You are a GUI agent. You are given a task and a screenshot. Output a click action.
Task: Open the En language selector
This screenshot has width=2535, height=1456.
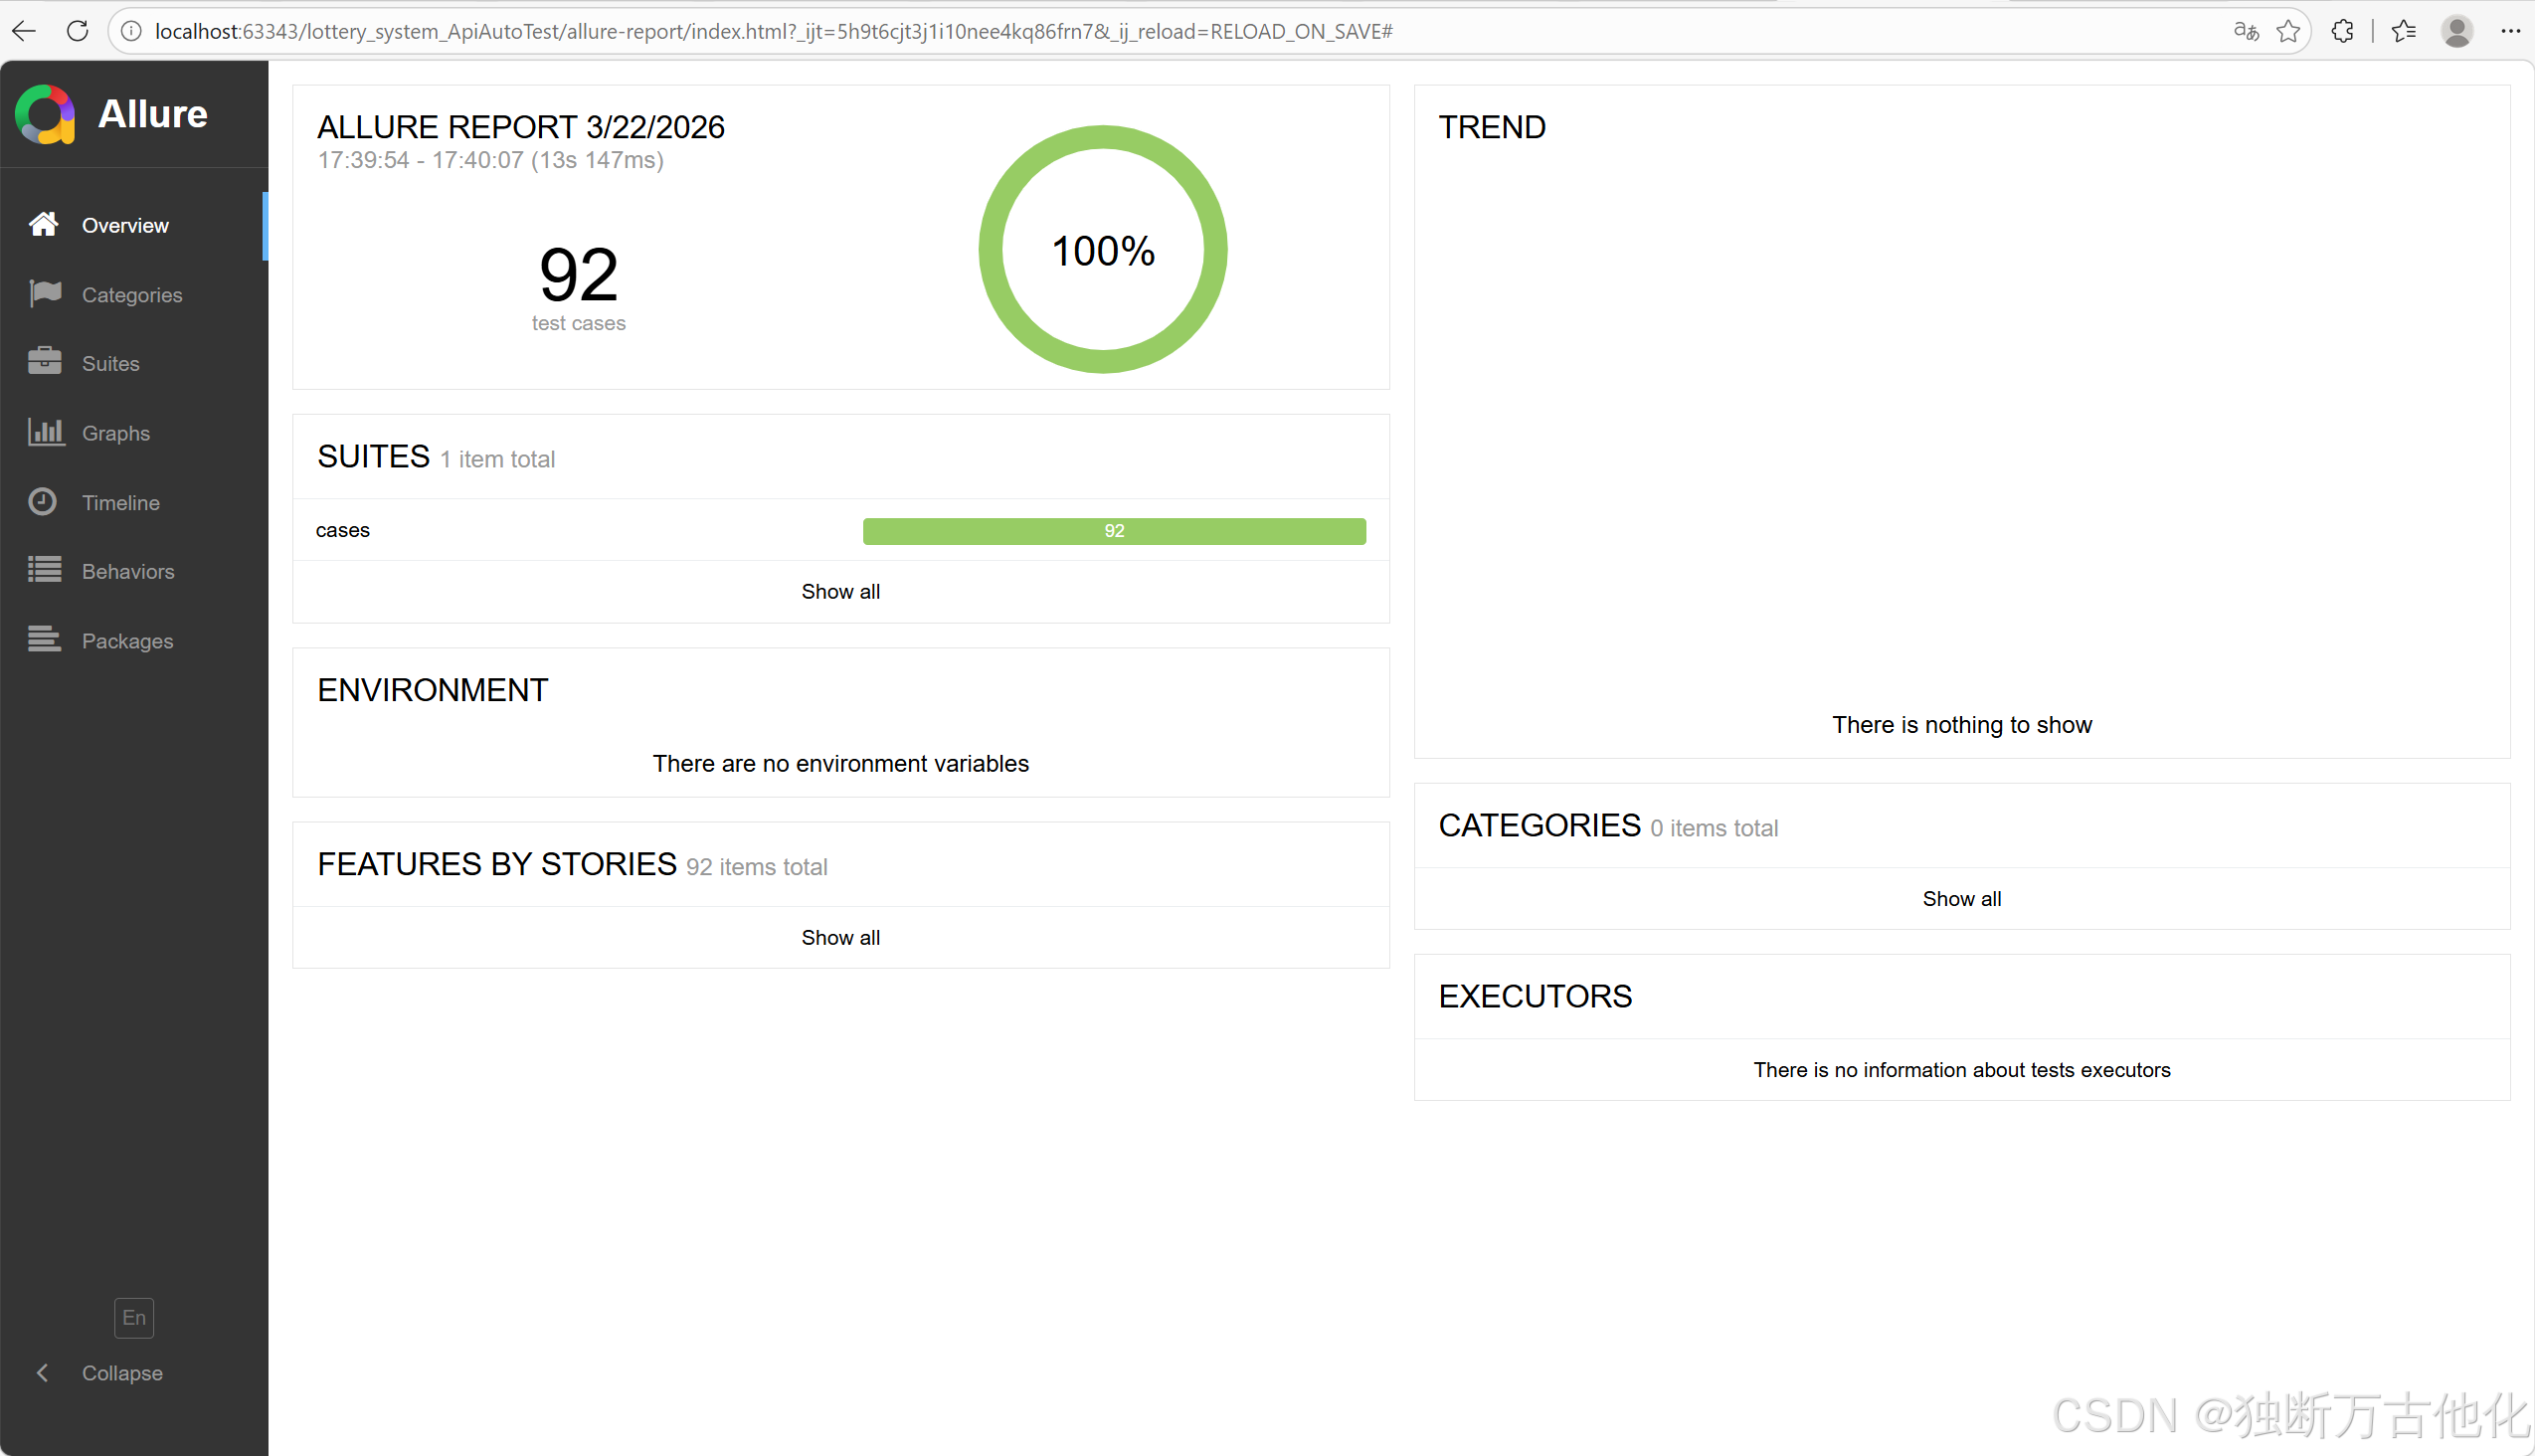[134, 1317]
